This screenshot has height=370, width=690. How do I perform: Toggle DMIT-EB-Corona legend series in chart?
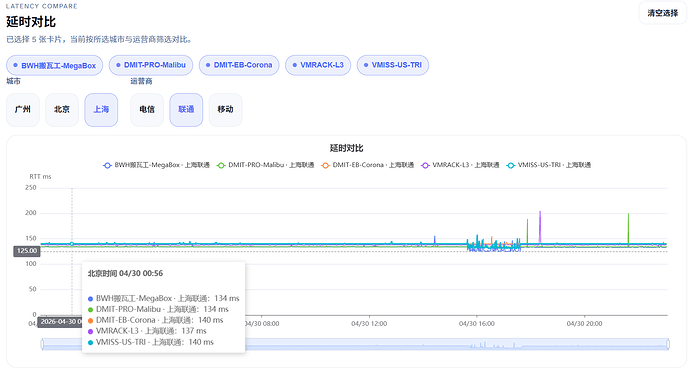(x=367, y=165)
